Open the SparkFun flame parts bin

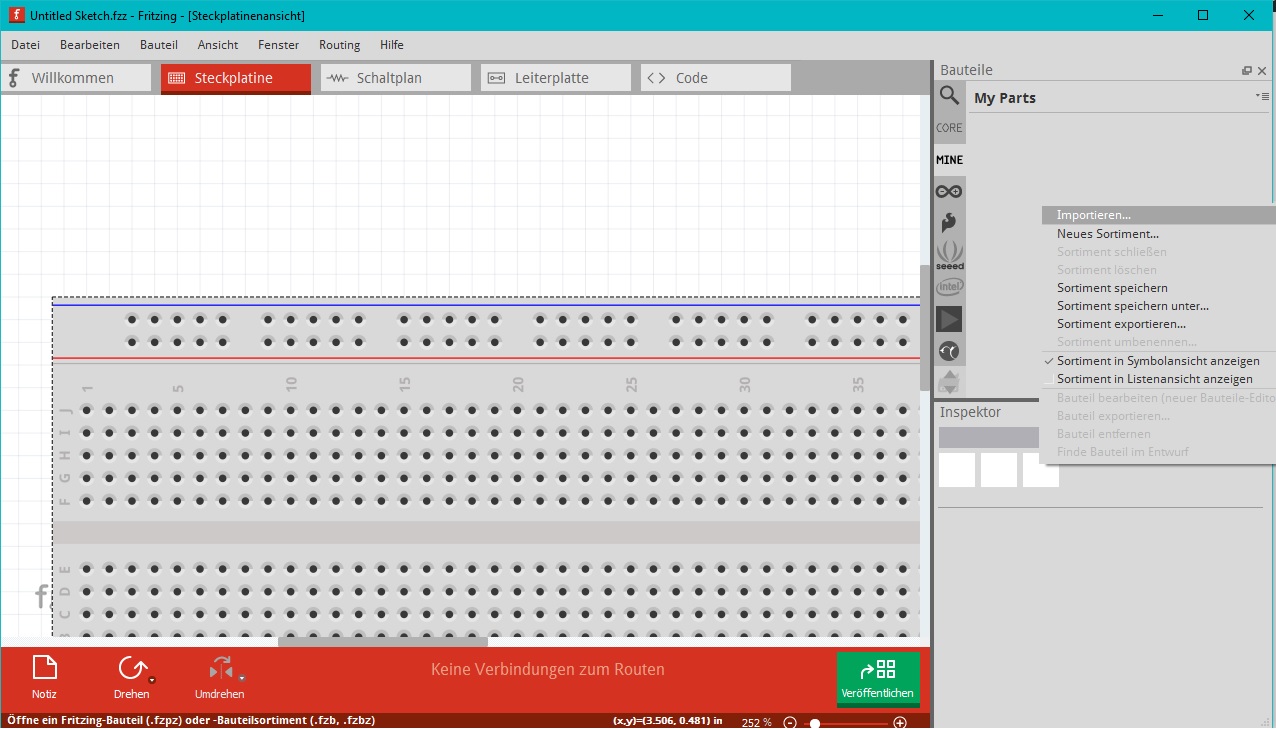click(949, 223)
